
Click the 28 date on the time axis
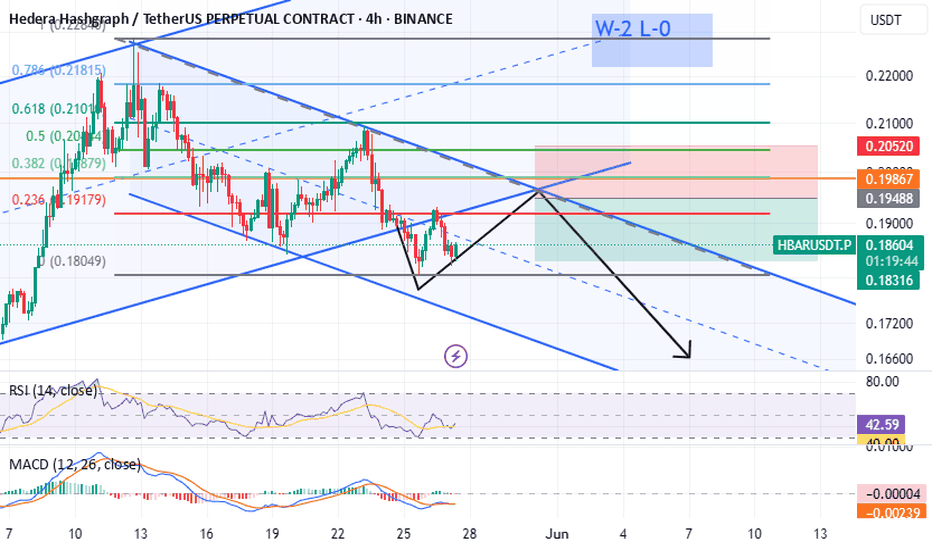tap(469, 534)
